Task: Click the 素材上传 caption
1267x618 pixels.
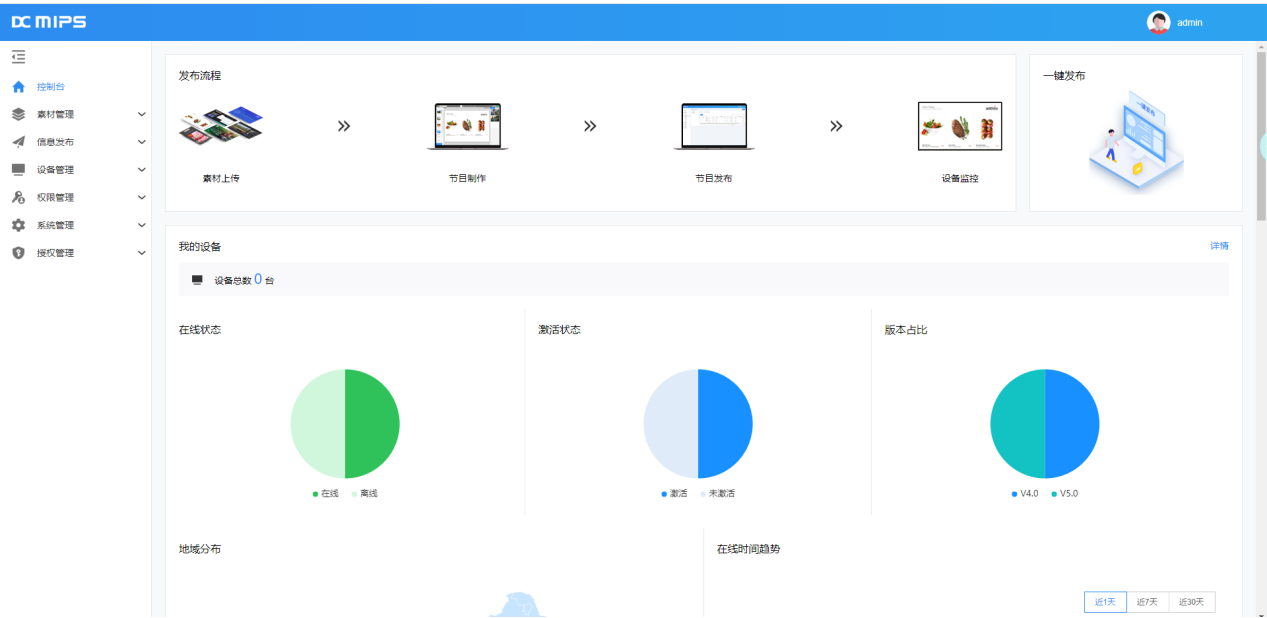Action: tap(221, 178)
